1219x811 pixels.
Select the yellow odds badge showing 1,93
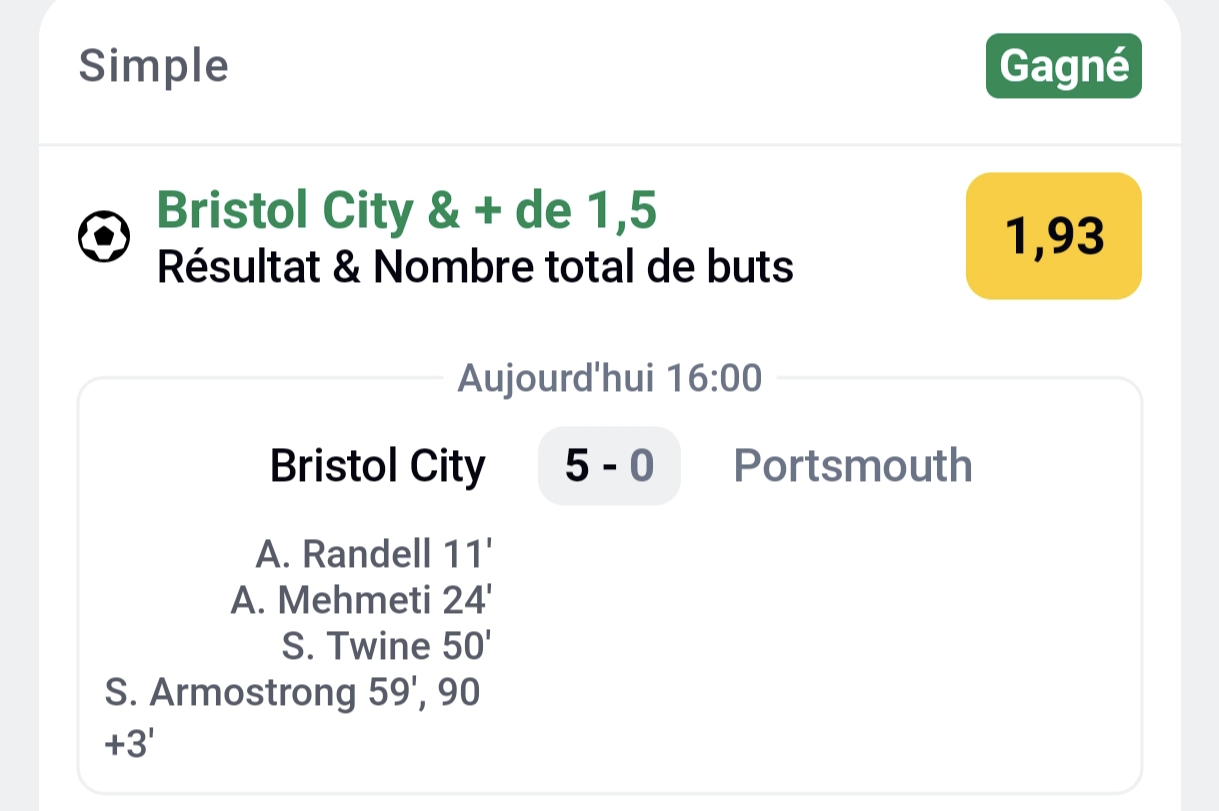point(1052,236)
